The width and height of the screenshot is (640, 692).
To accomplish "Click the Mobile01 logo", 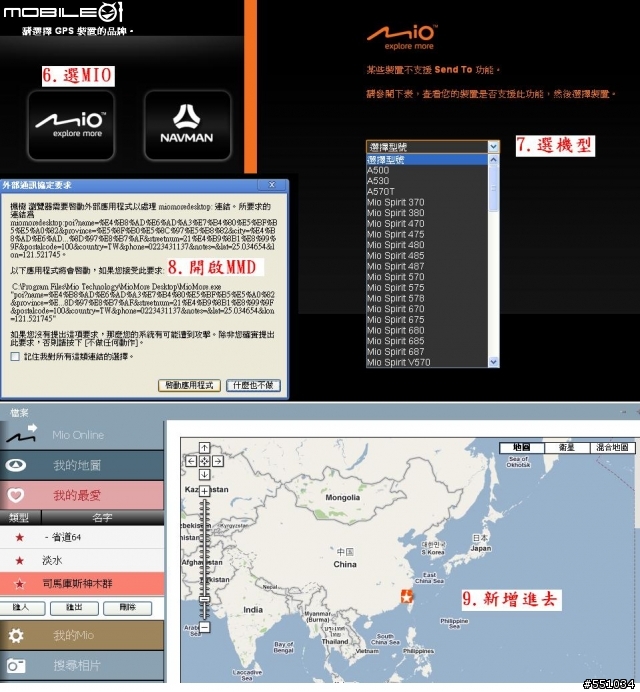I will [64, 12].
